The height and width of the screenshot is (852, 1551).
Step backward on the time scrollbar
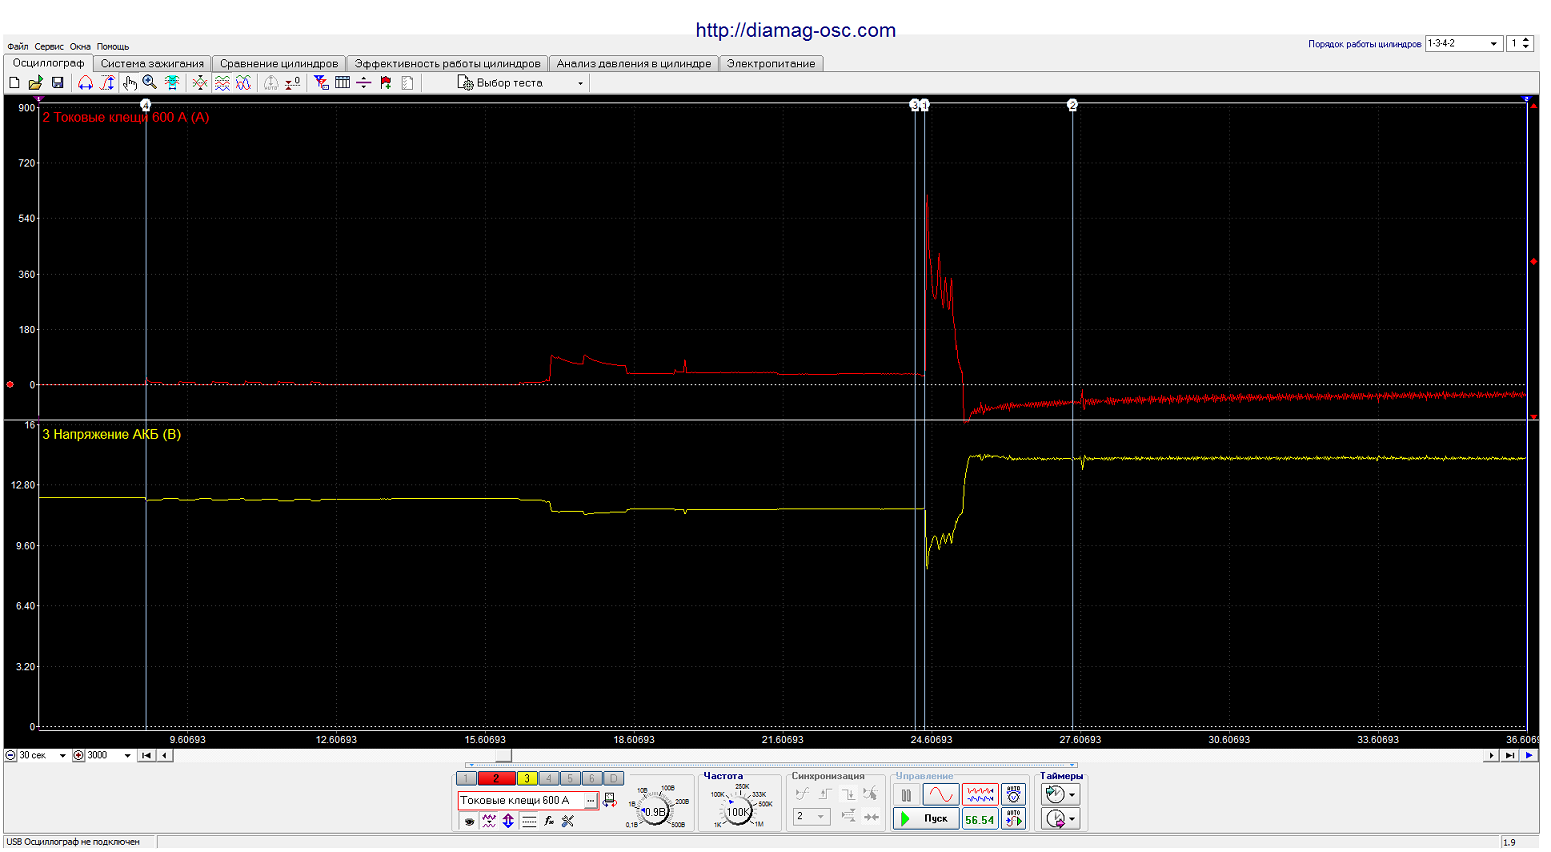[165, 755]
